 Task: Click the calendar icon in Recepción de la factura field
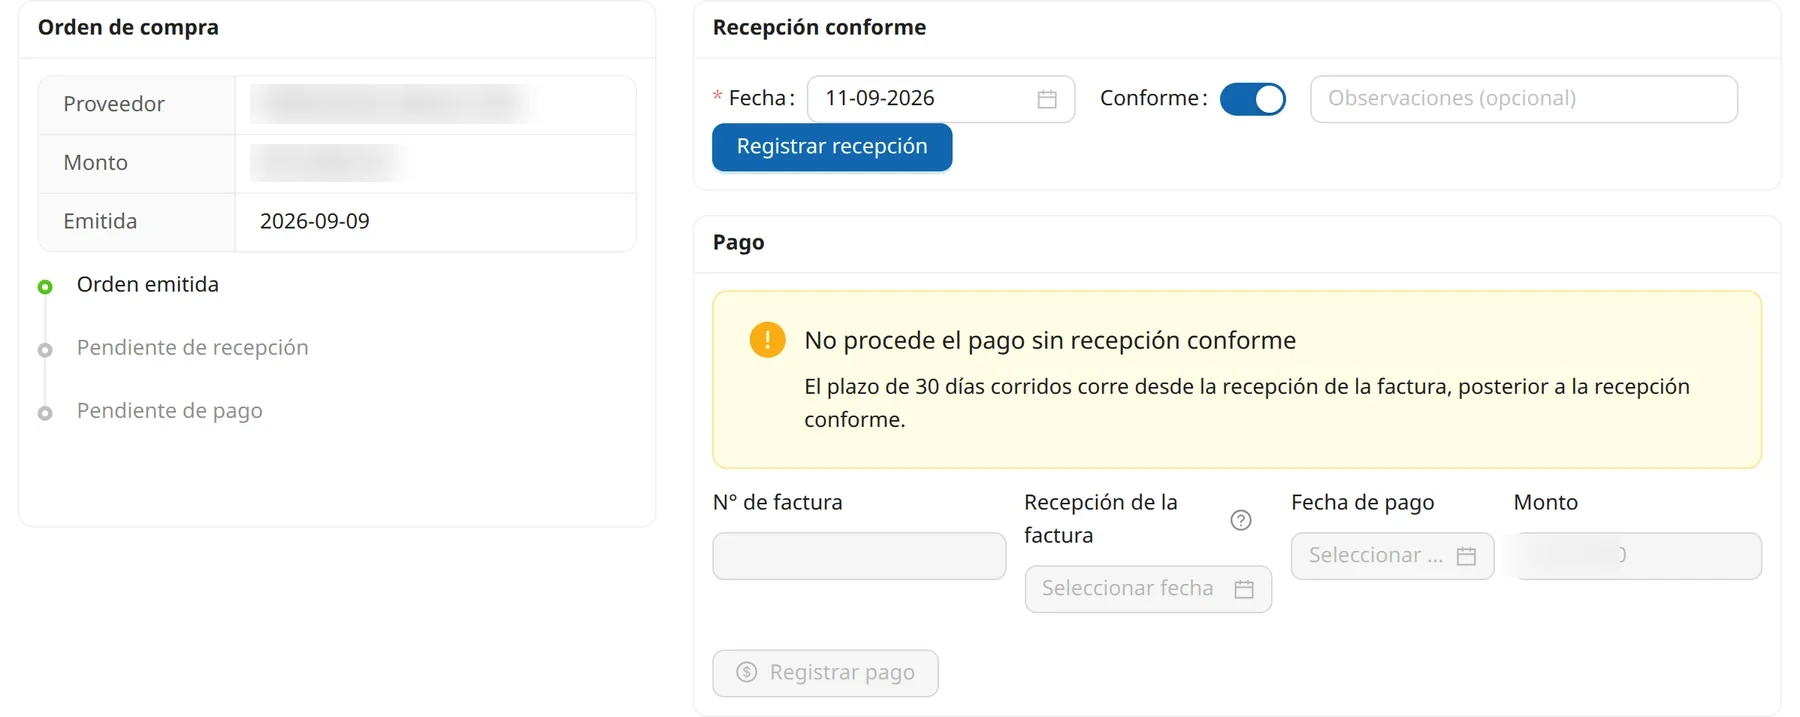click(x=1244, y=589)
